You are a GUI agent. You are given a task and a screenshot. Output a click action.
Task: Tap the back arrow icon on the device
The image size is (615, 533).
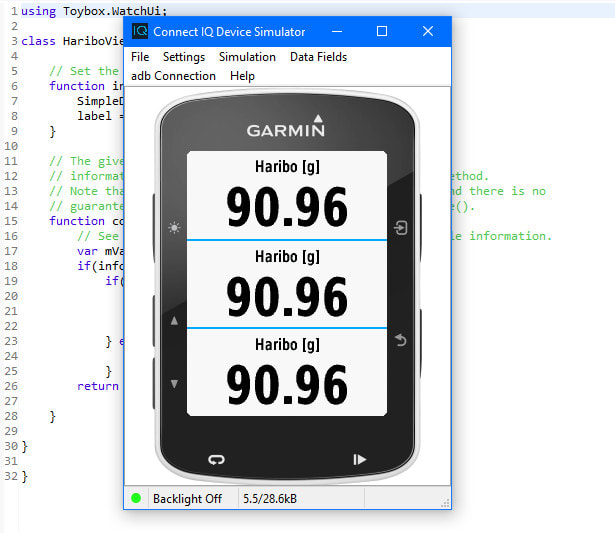click(x=400, y=340)
